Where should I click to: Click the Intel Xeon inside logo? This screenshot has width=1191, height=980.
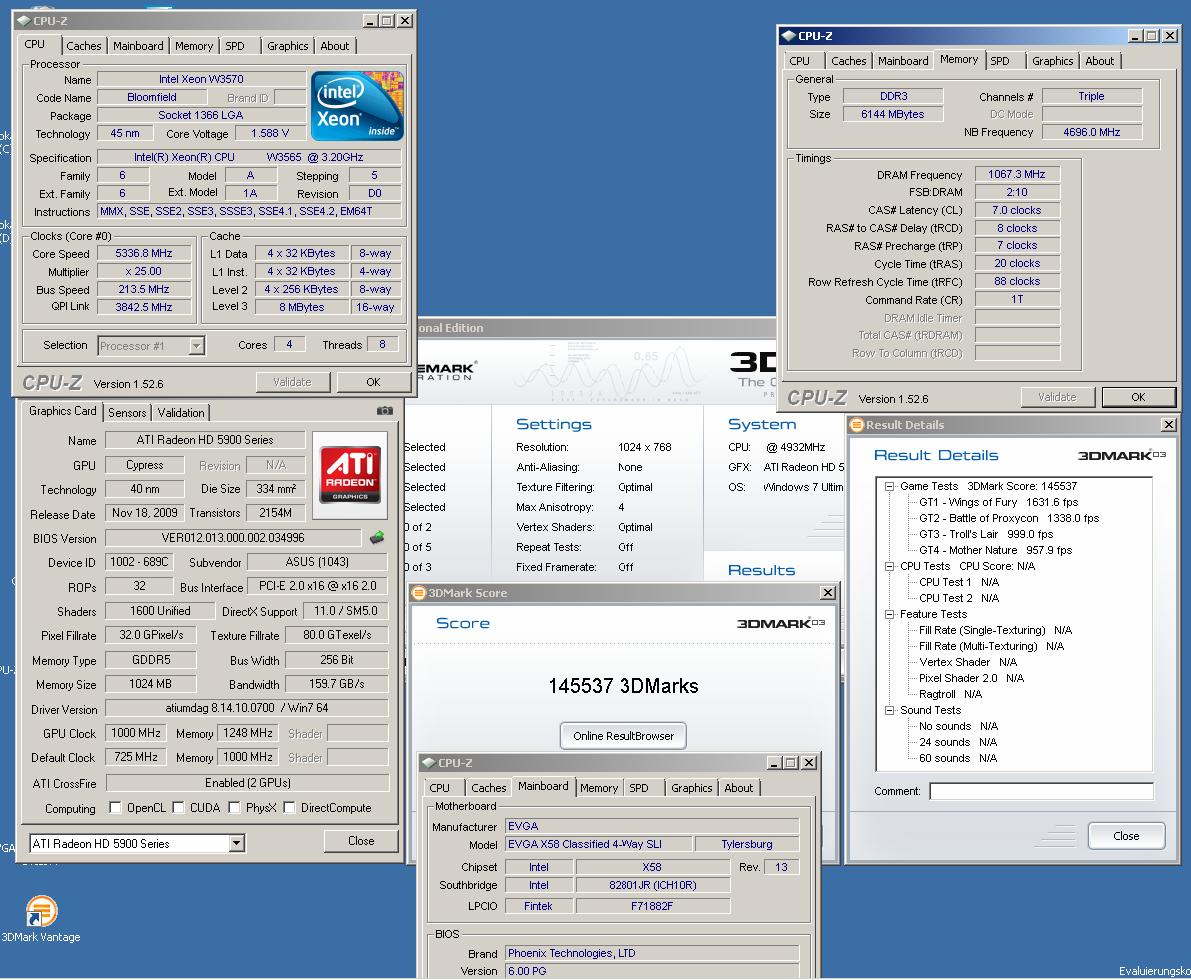(x=357, y=106)
